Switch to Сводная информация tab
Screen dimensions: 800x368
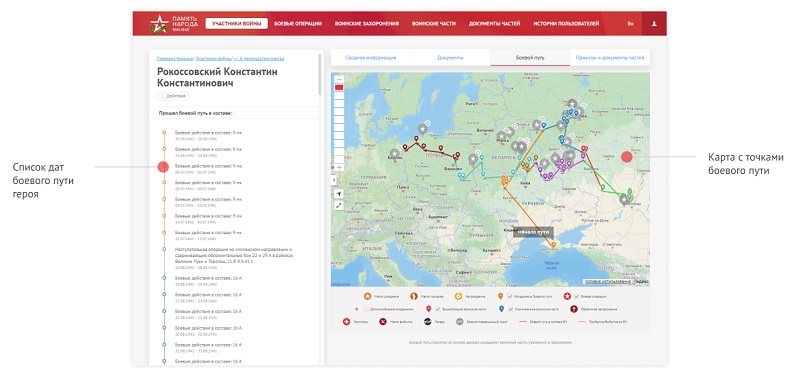[x=370, y=58]
